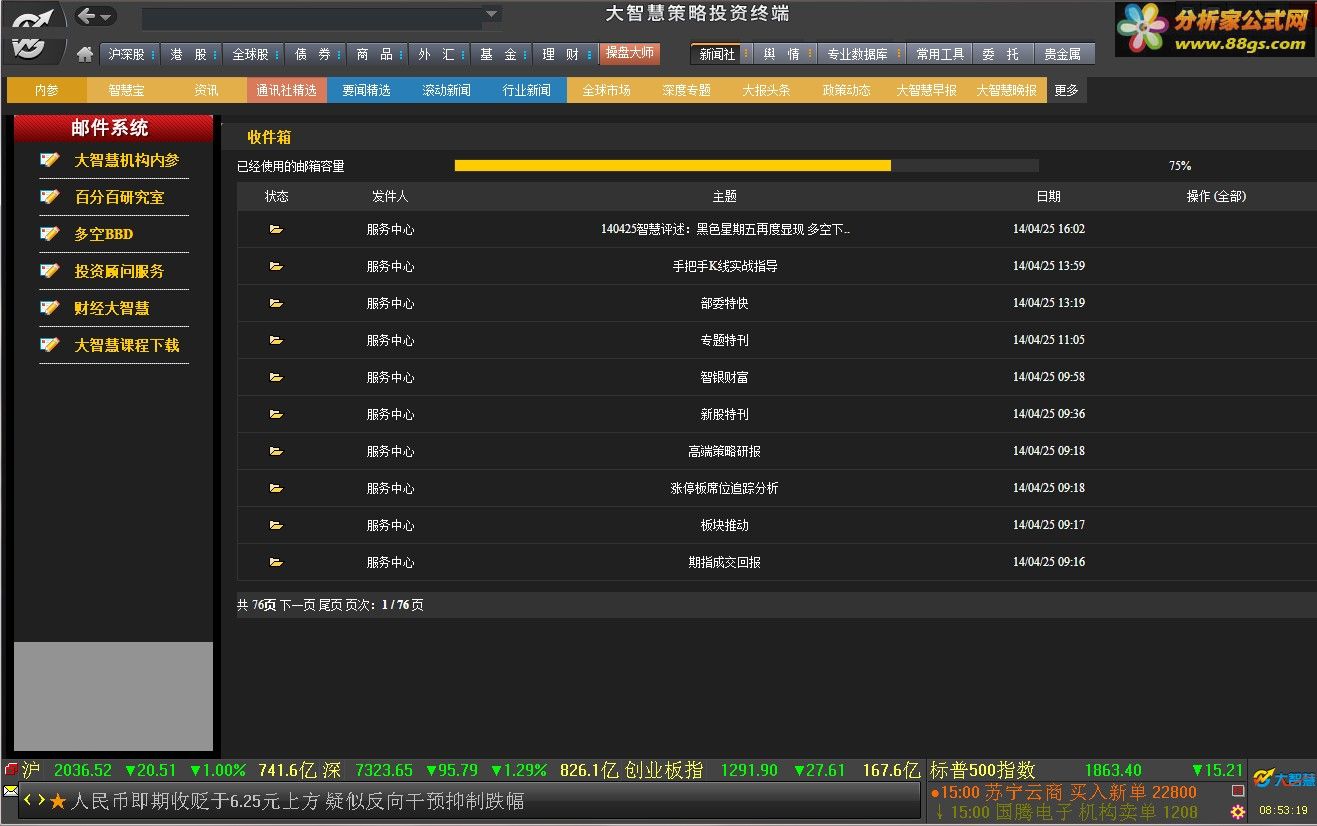The height and width of the screenshot is (826, 1317).
Task: Open the 大智慧机构内参 sidebar link
Action: click(x=127, y=160)
